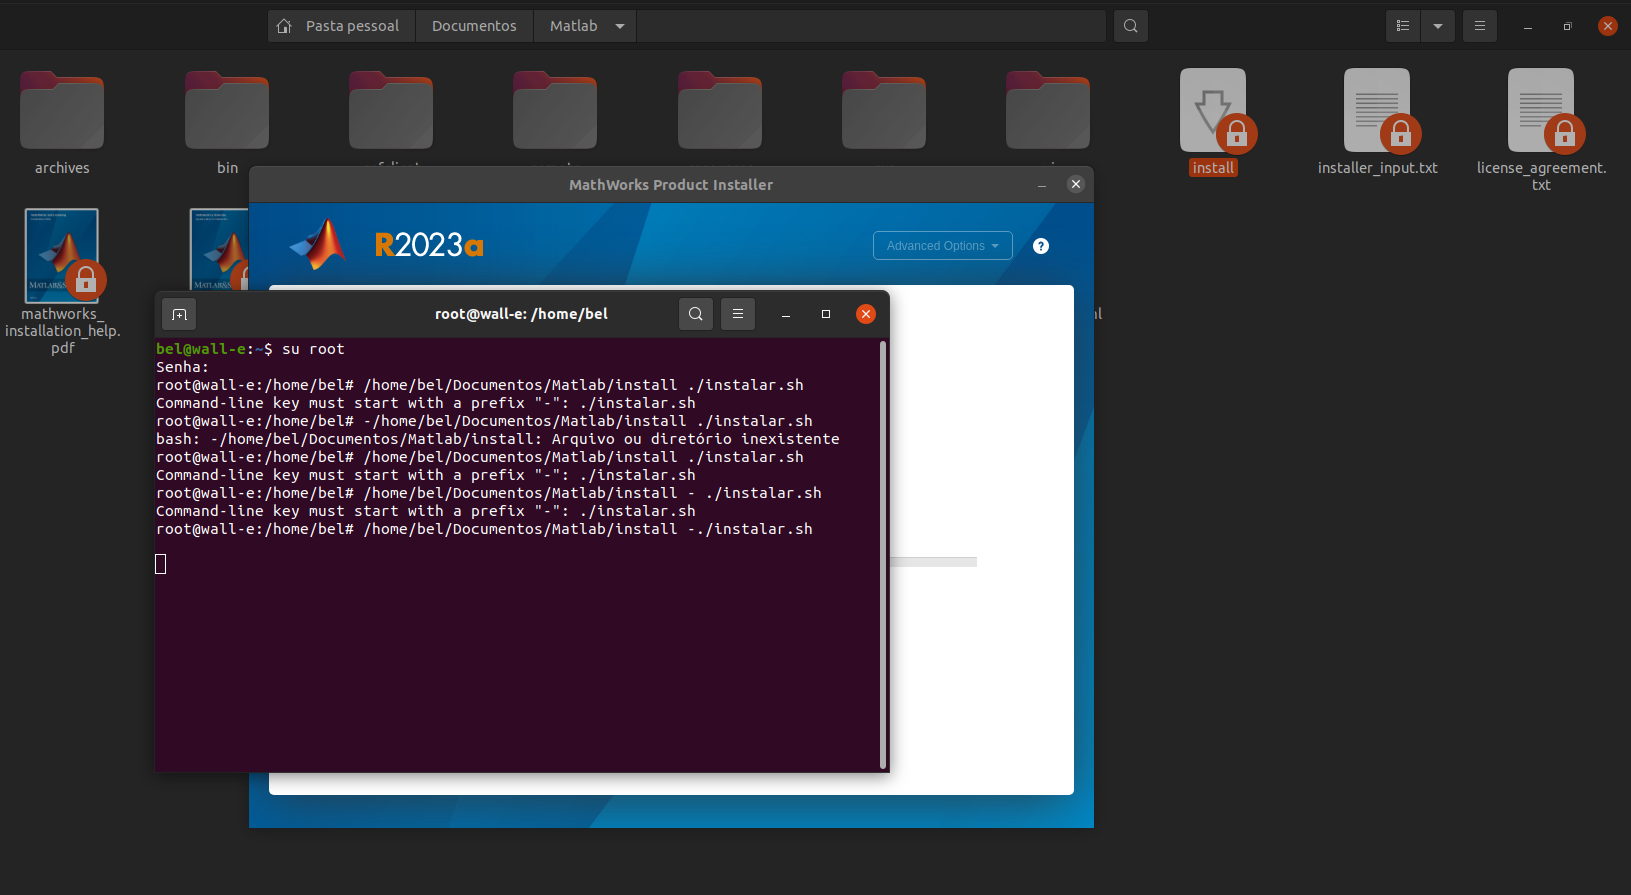
Task: Select the install file icon
Action: click(x=1214, y=111)
